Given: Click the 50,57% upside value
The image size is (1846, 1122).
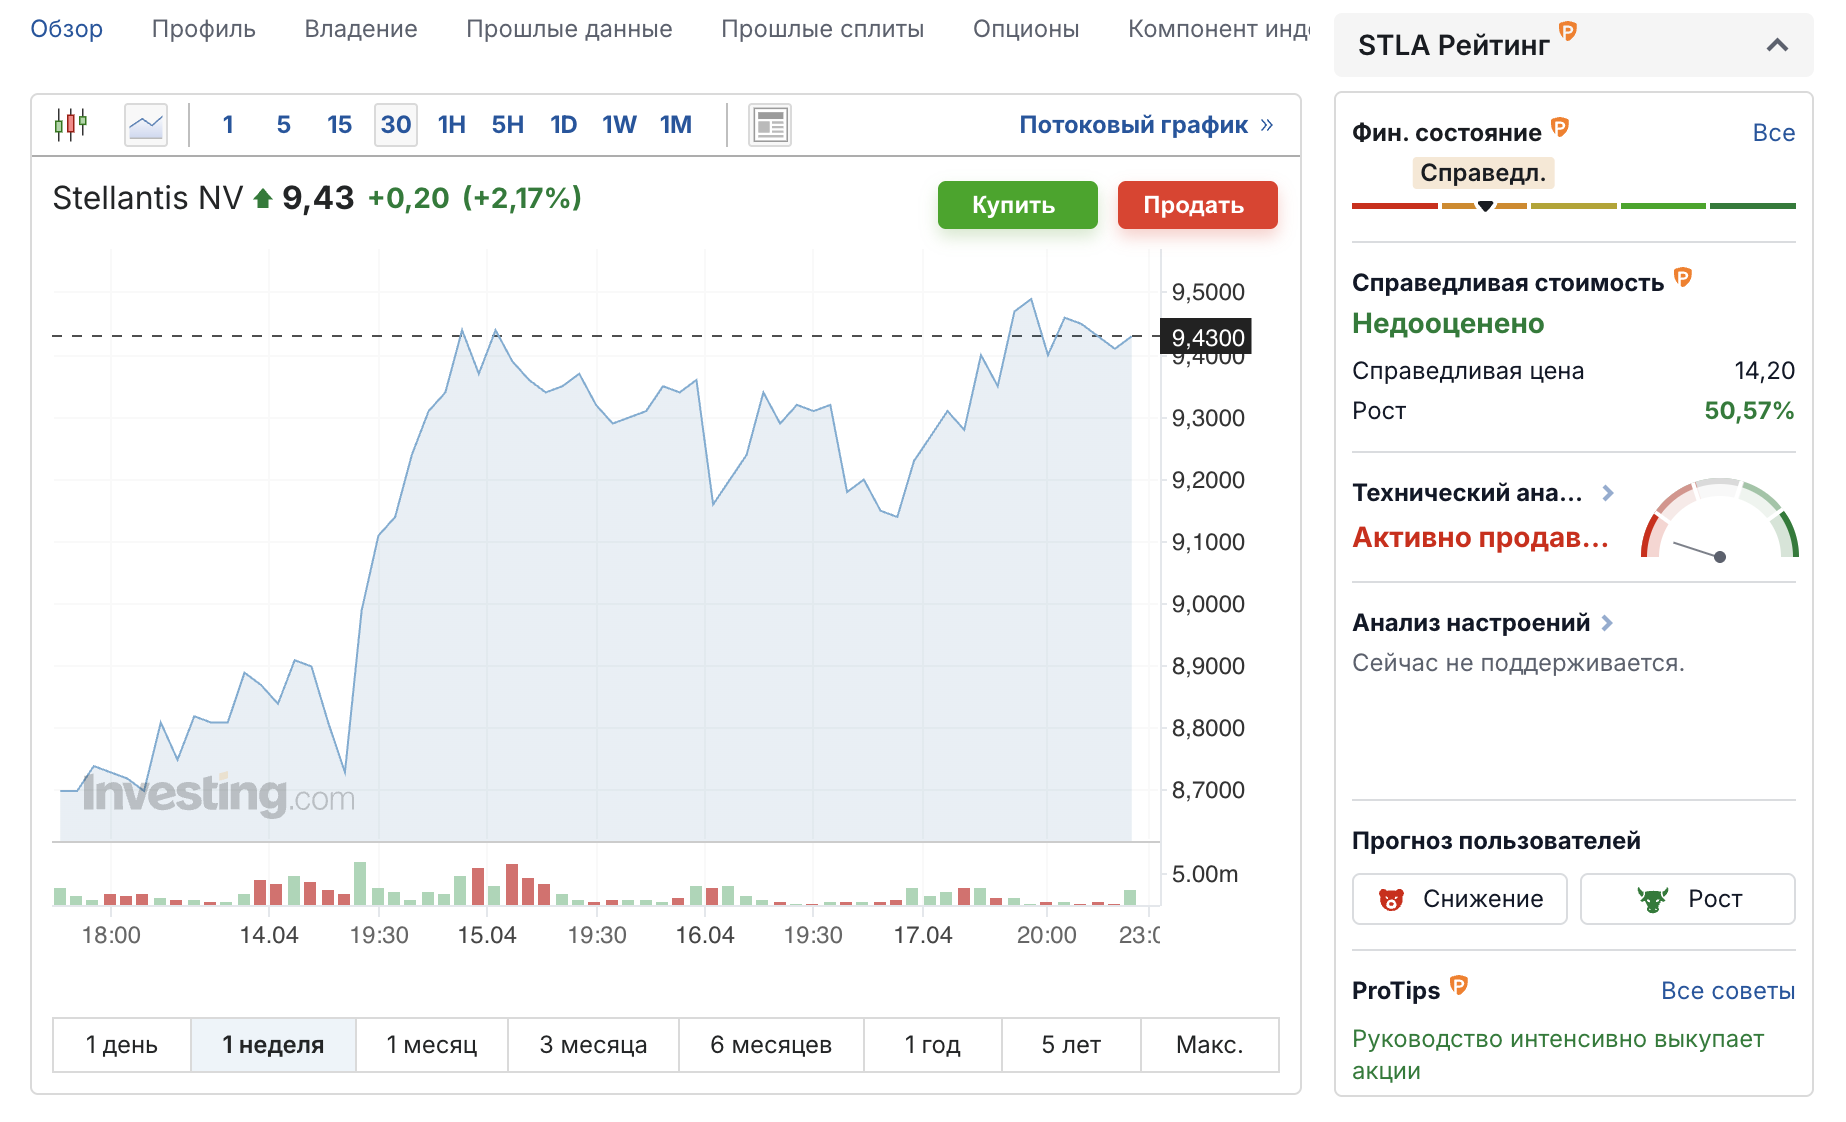Looking at the screenshot, I should [x=1749, y=411].
